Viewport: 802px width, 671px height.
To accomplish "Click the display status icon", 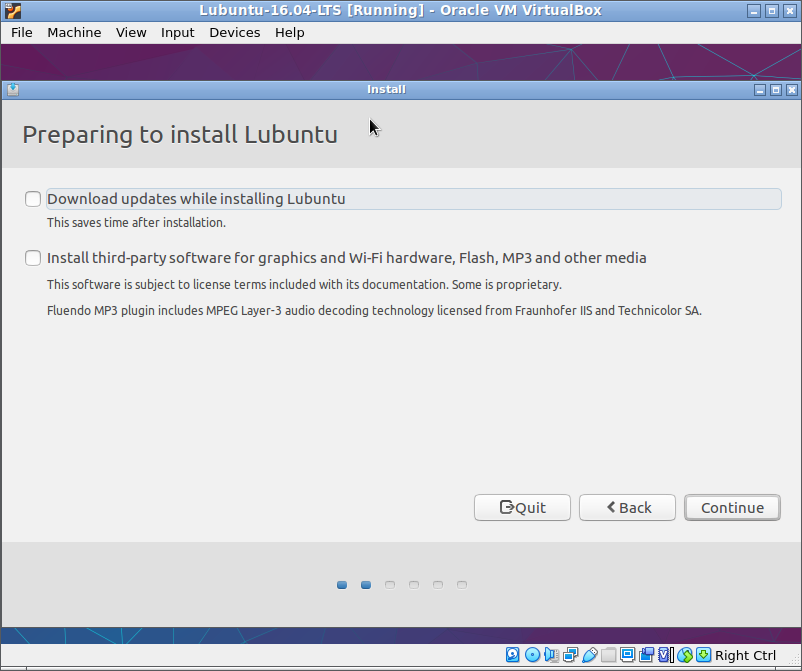I will coord(628,655).
